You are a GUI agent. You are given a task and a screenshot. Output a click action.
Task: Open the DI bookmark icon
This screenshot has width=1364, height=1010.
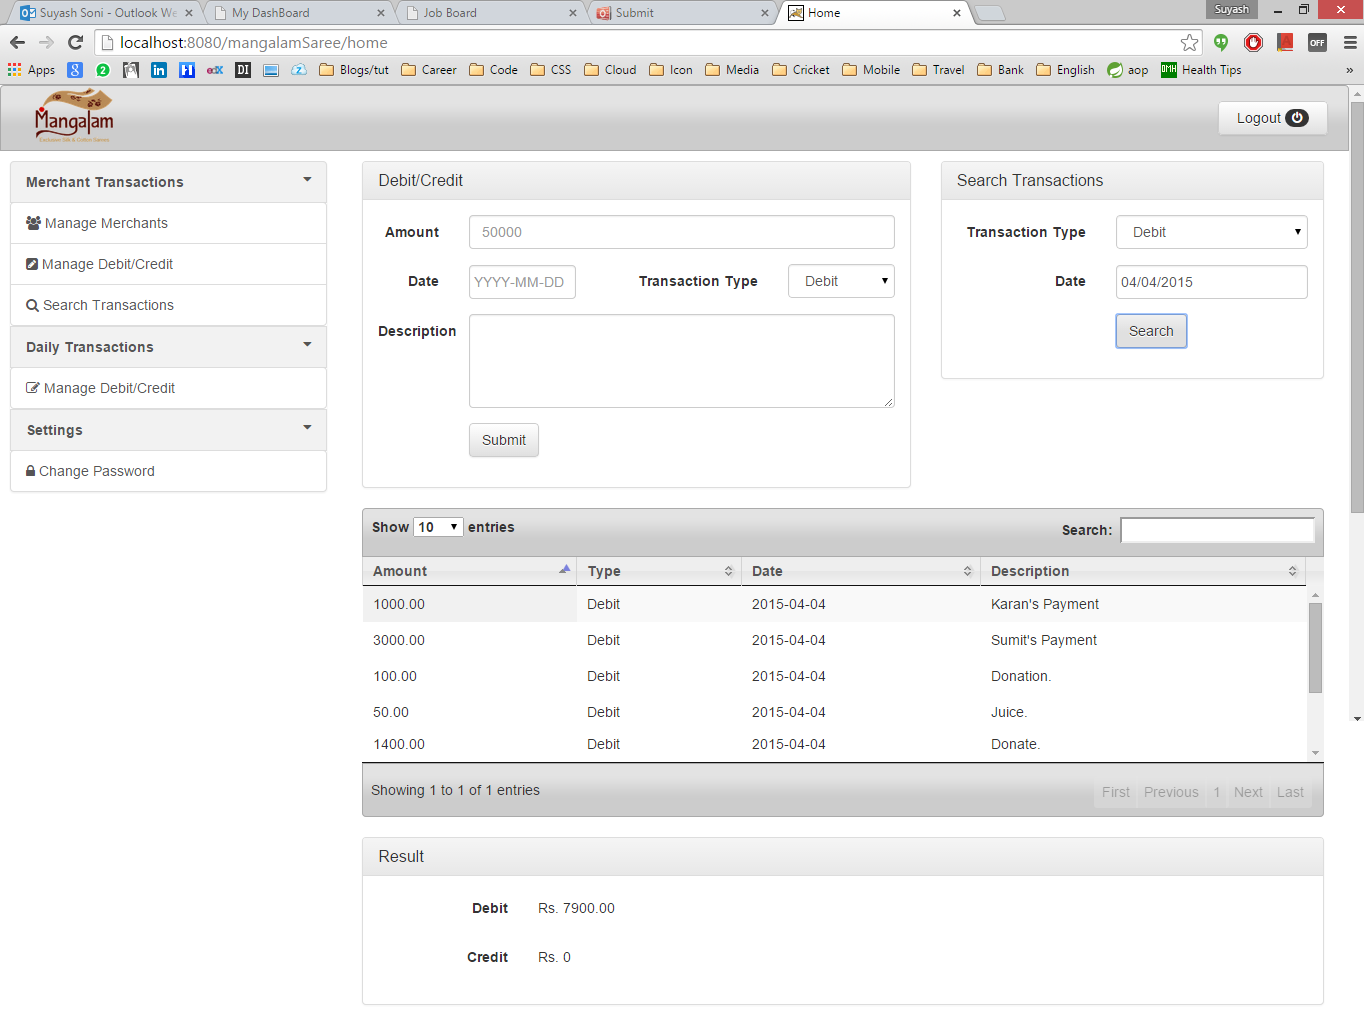pyautogui.click(x=243, y=70)
